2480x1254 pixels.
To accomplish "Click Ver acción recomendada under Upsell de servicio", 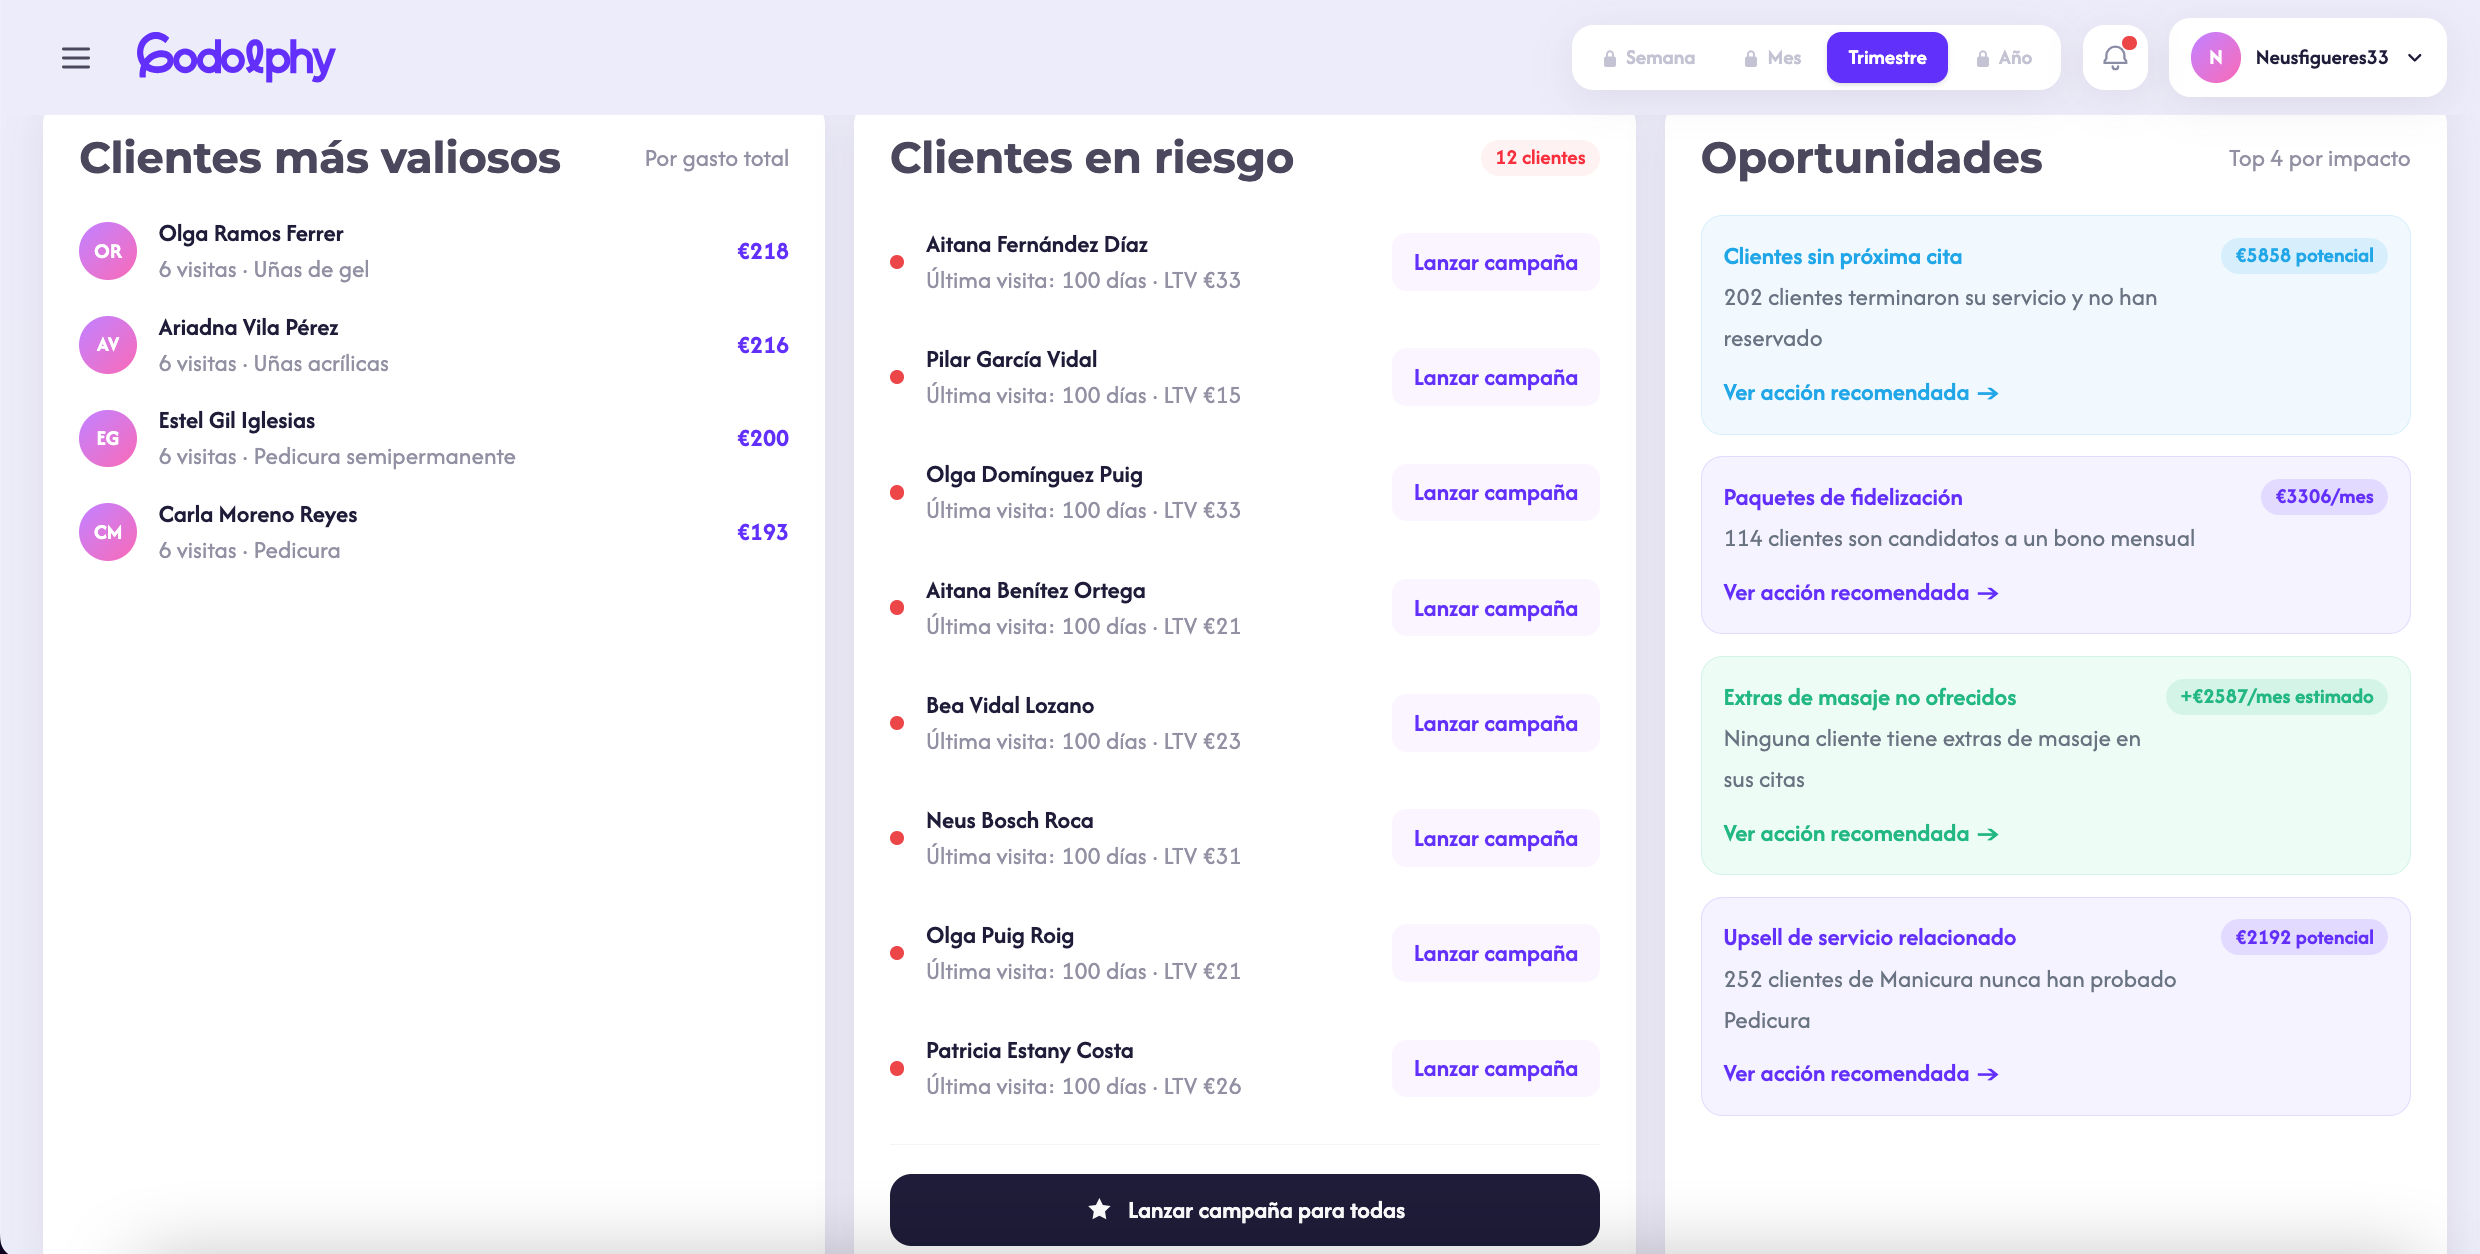I will point(1861,1074).
